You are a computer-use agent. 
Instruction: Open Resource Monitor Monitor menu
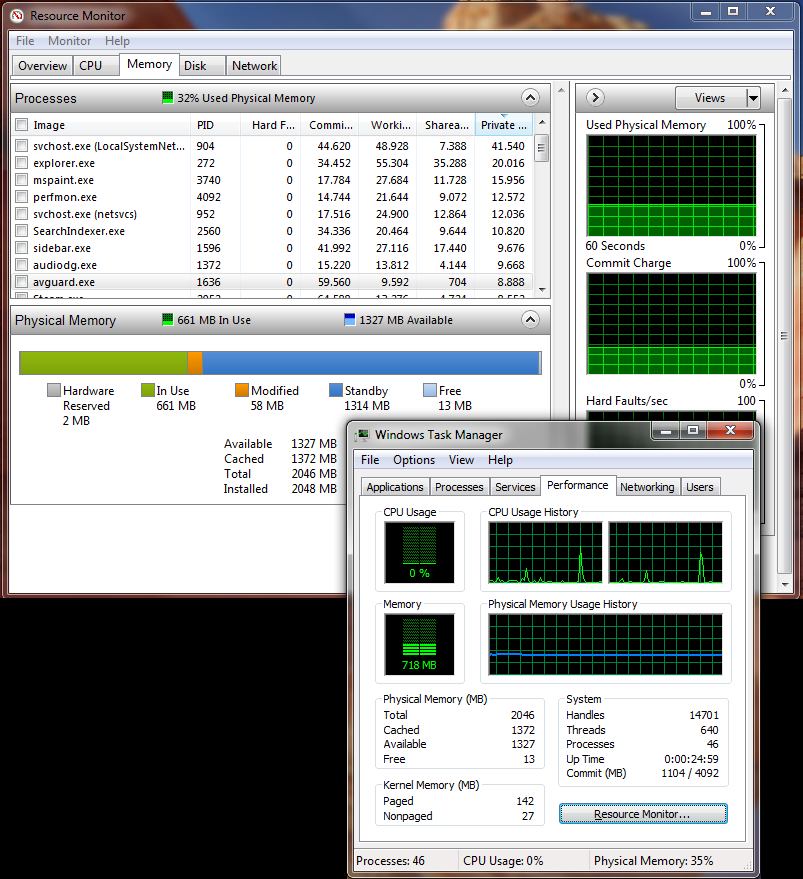70,41
